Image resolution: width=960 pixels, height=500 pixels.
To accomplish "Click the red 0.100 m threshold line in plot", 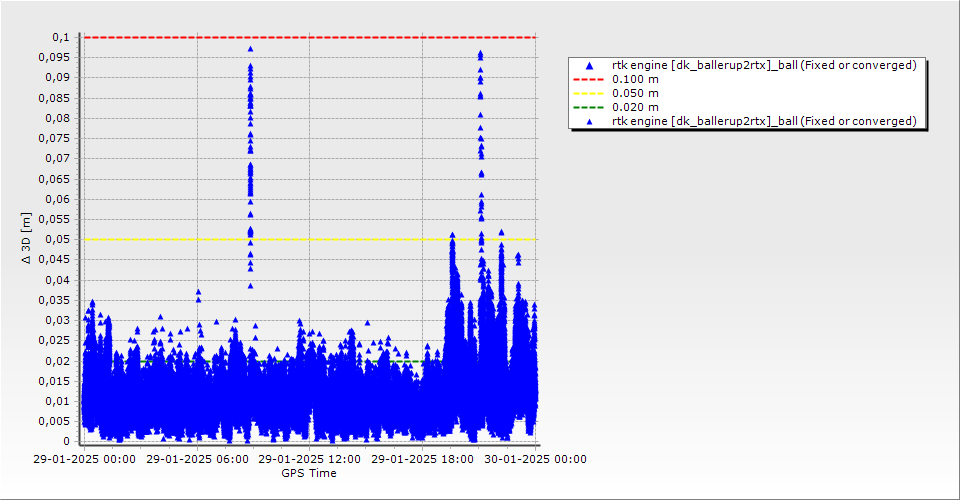I will (x=310, y=37).
